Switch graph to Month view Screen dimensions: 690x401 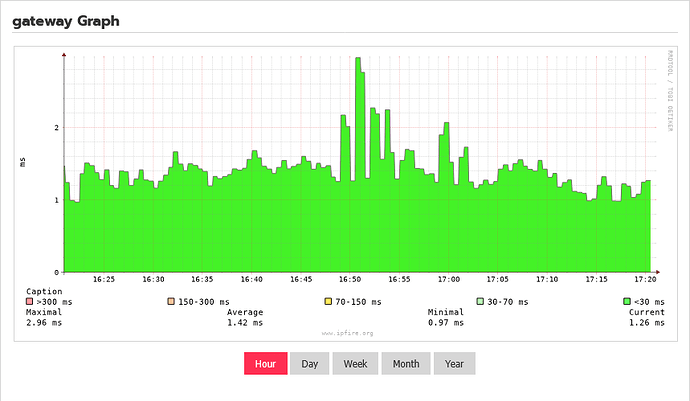[x=406, y=364]
